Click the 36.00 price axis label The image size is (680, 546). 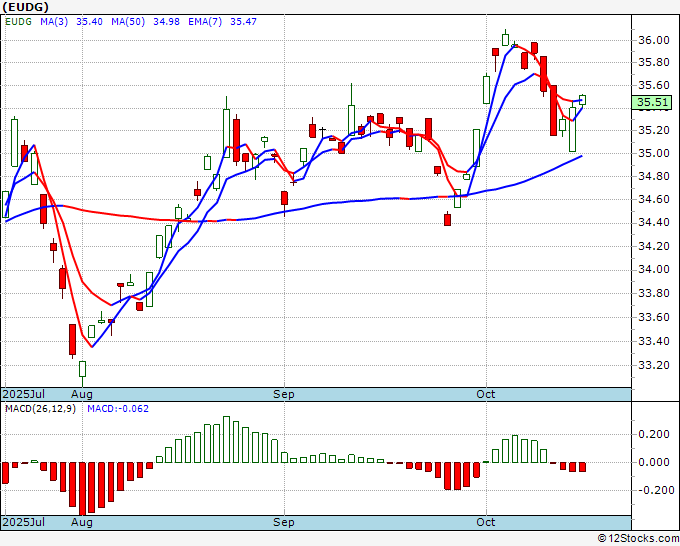click(x=654, y=40)
